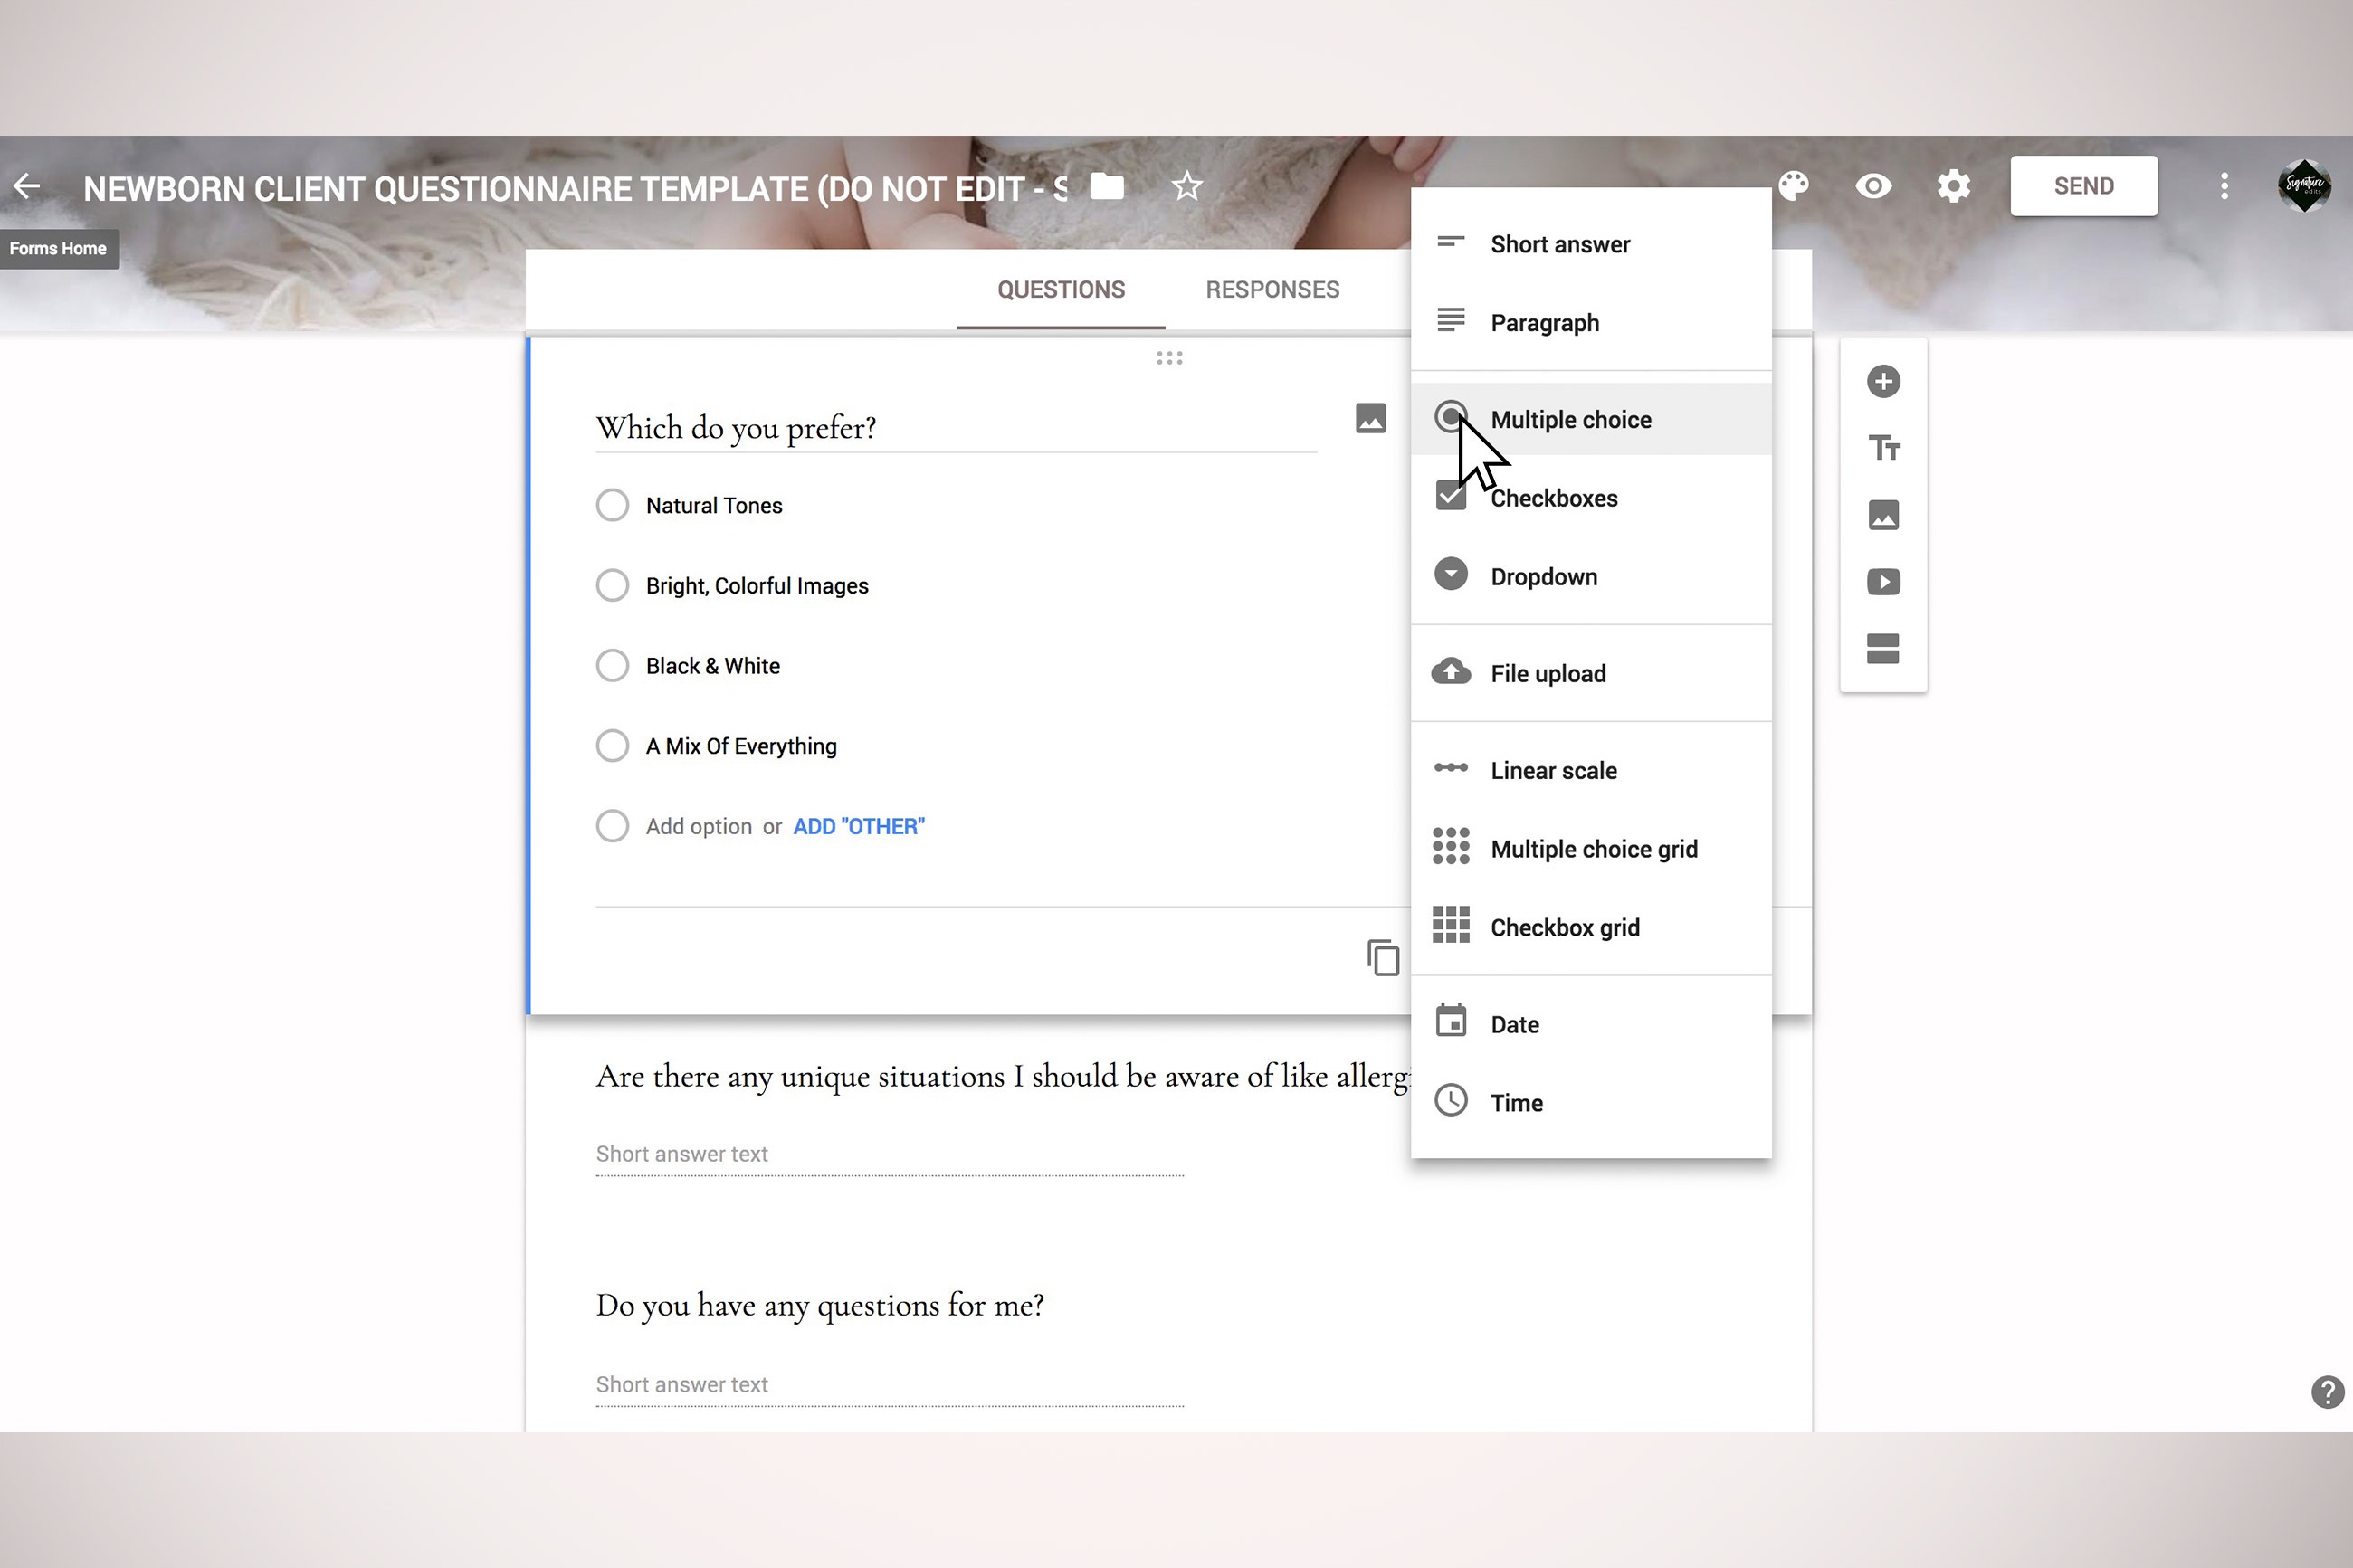This screenshot has height=1568, width=2353.
Task: Add image to question title
Action: point(1370,418)
